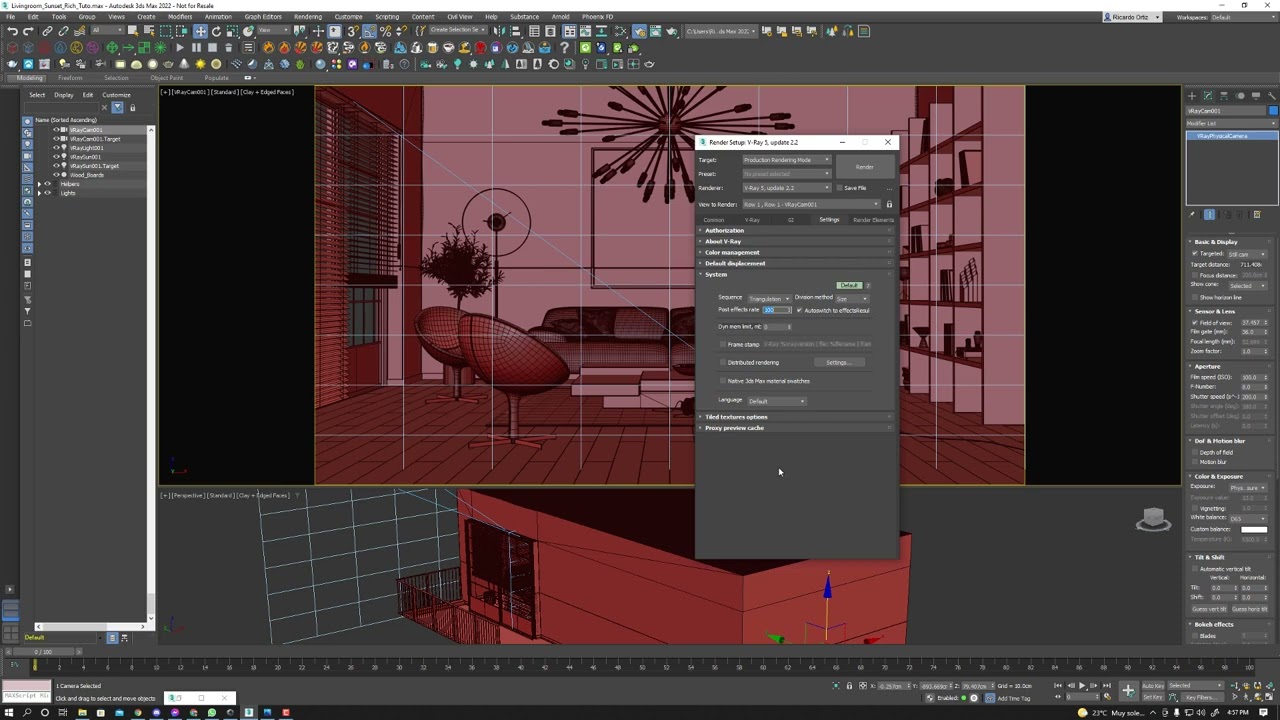Image resolution: width=1280 pixels, height=720 pixels.
Task: Expand the Color management rollout
Action: (x=797, y=252)
